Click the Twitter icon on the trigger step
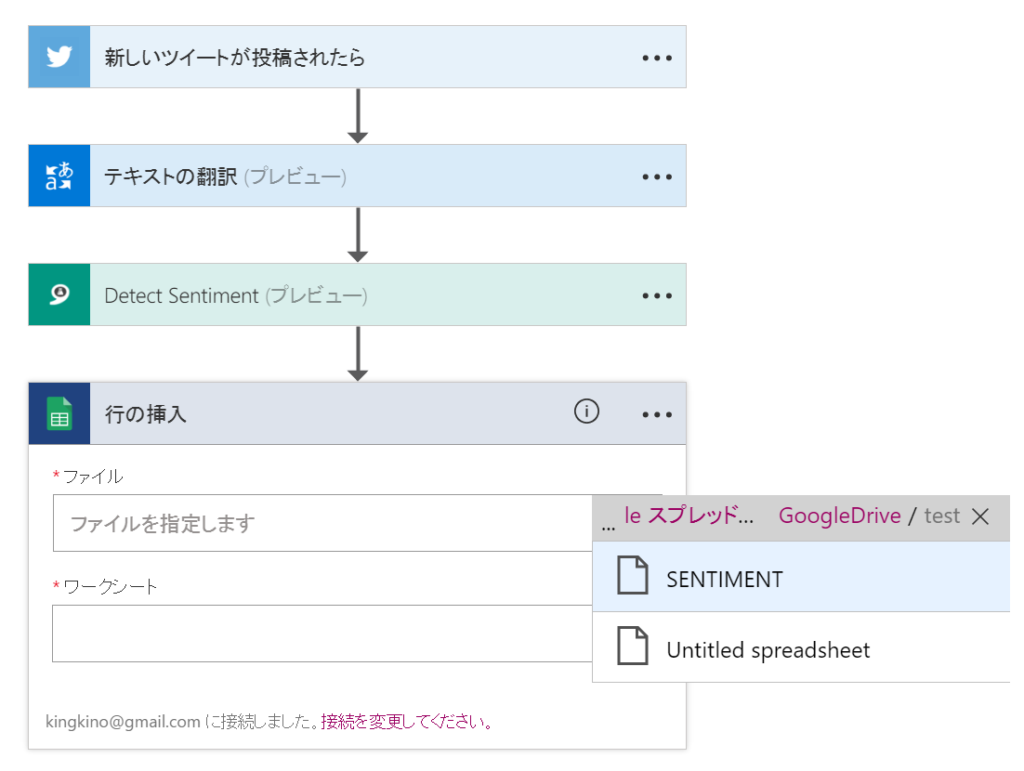 tap(59, 57)
